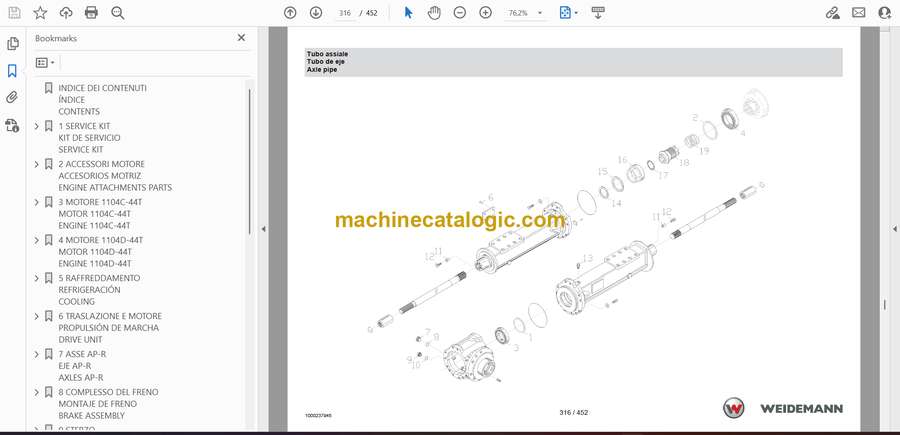900x435 pixels.
Task: Zoom out with minus button
Action: [459, 13]
